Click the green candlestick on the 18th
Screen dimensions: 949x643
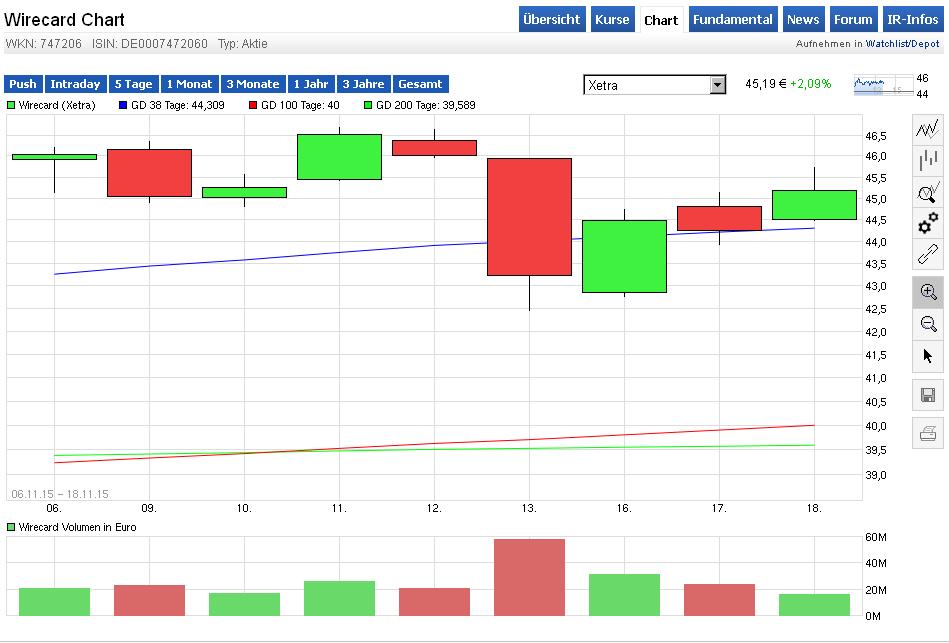(815, 205)
